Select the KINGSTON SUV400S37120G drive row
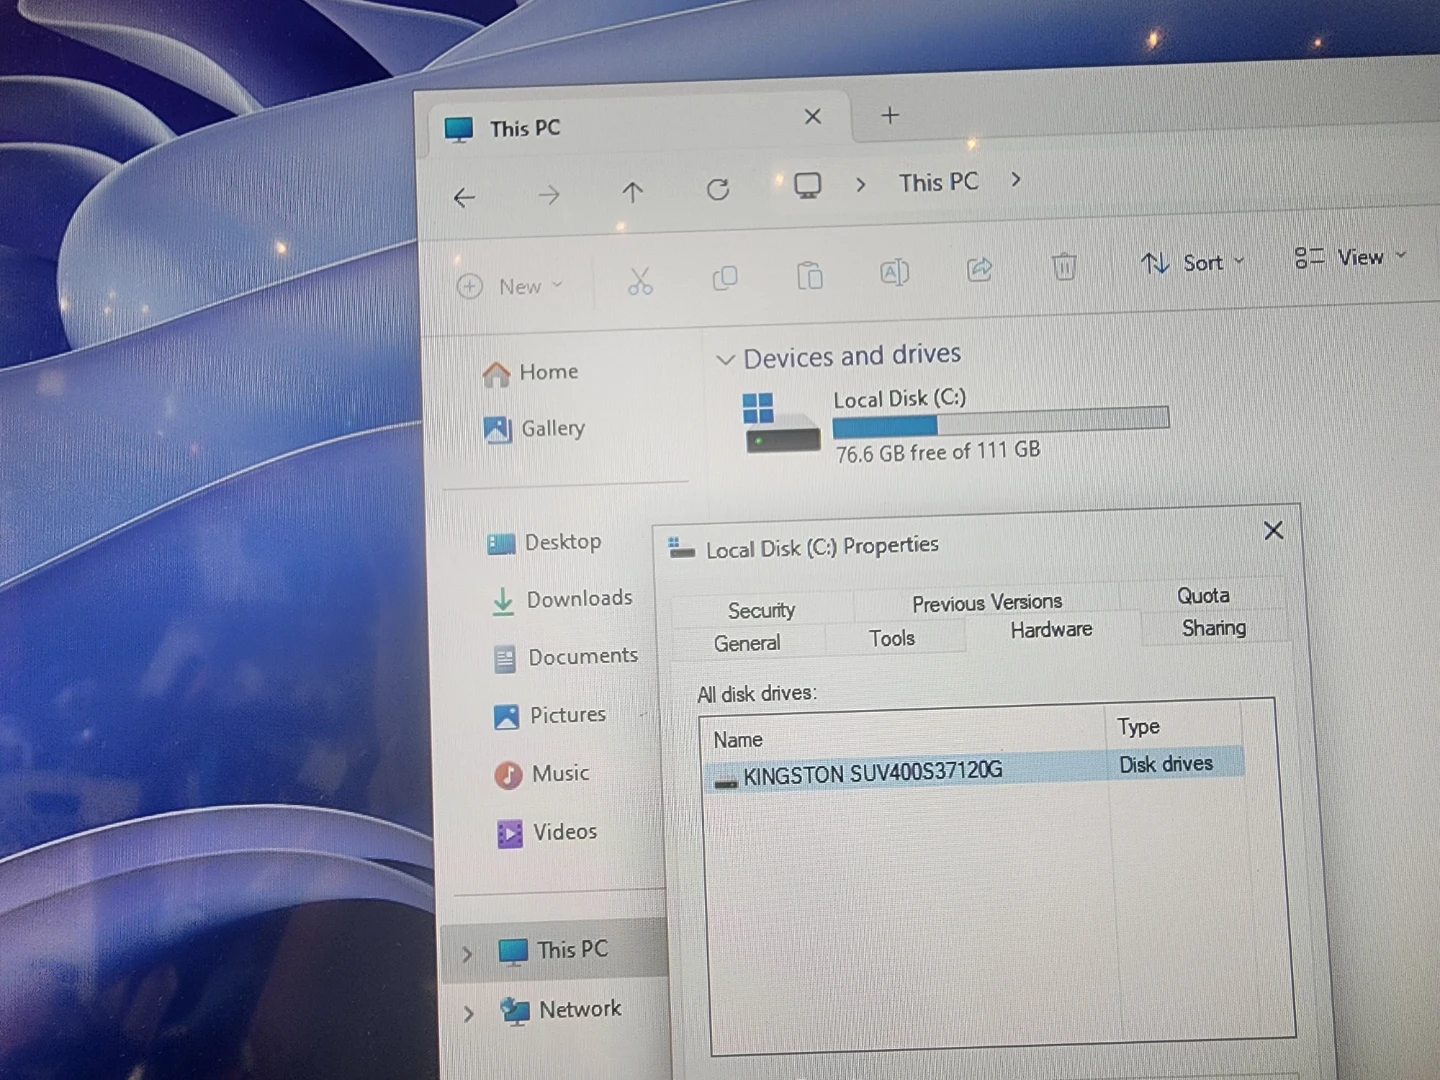This screenshot has height=1080, width=1440. point(974,769)
